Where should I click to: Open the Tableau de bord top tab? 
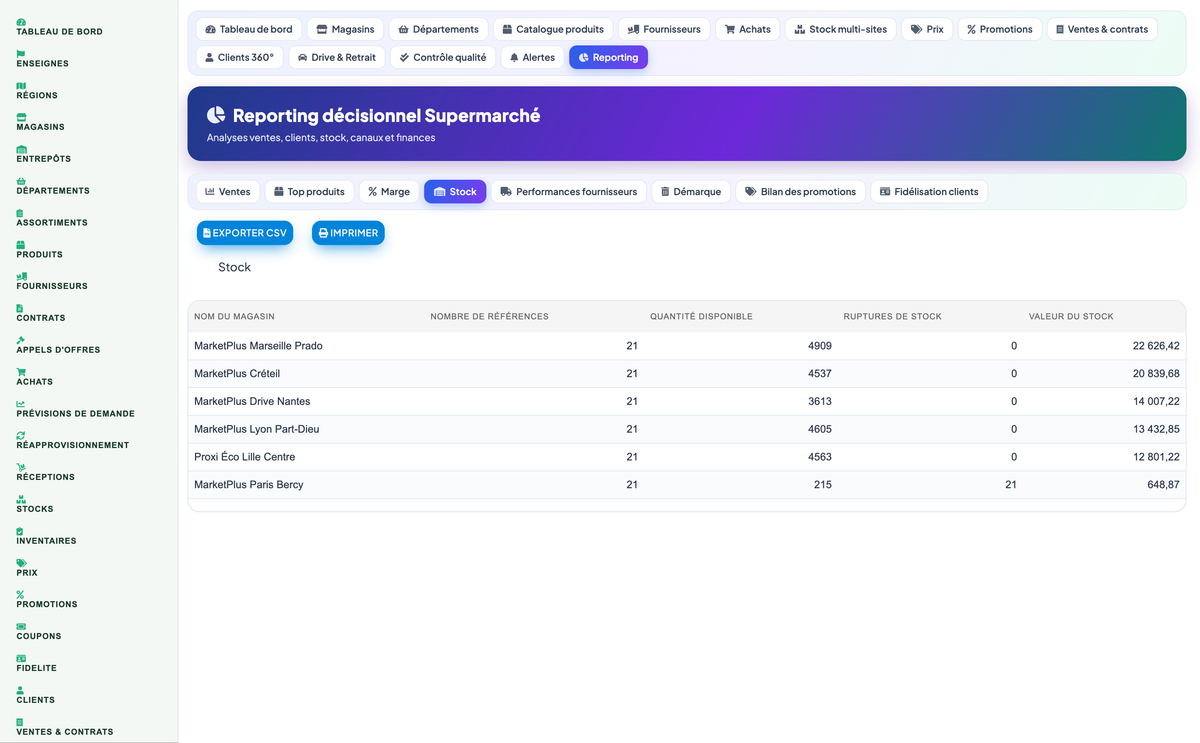(249, 29)
